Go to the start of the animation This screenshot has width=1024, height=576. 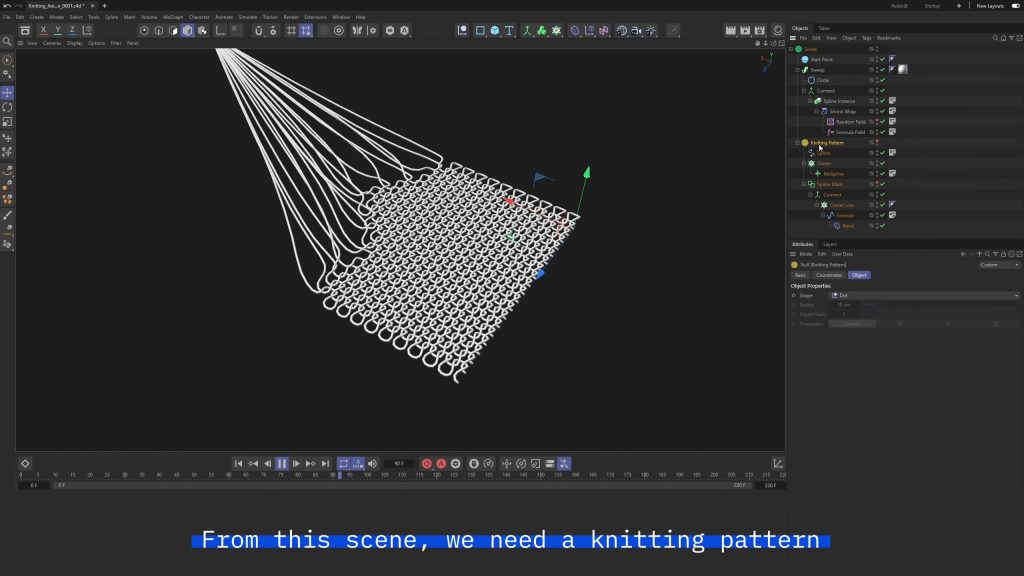tap(238, 464)
